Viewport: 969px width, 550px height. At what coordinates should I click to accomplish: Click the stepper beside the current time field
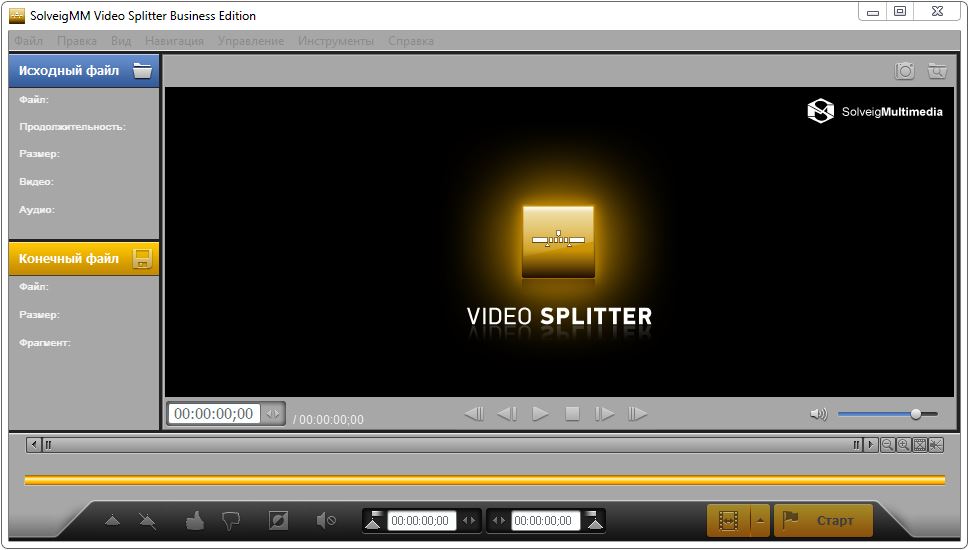(273, 413)
